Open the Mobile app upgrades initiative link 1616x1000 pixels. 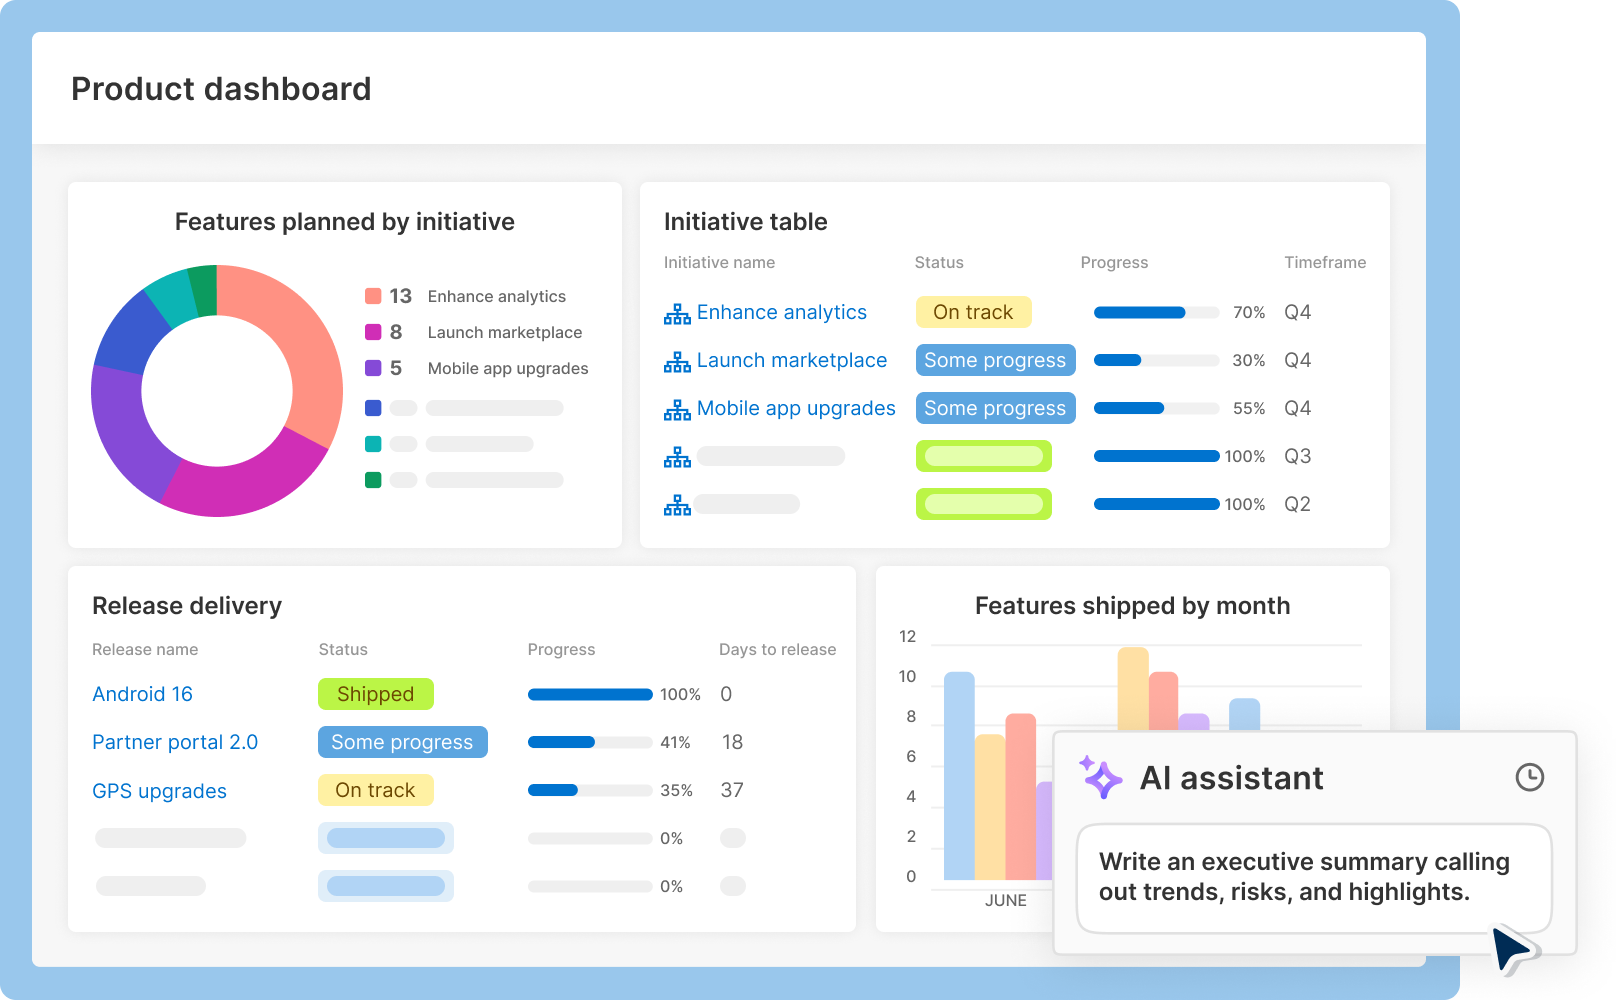tap(796, 408)
